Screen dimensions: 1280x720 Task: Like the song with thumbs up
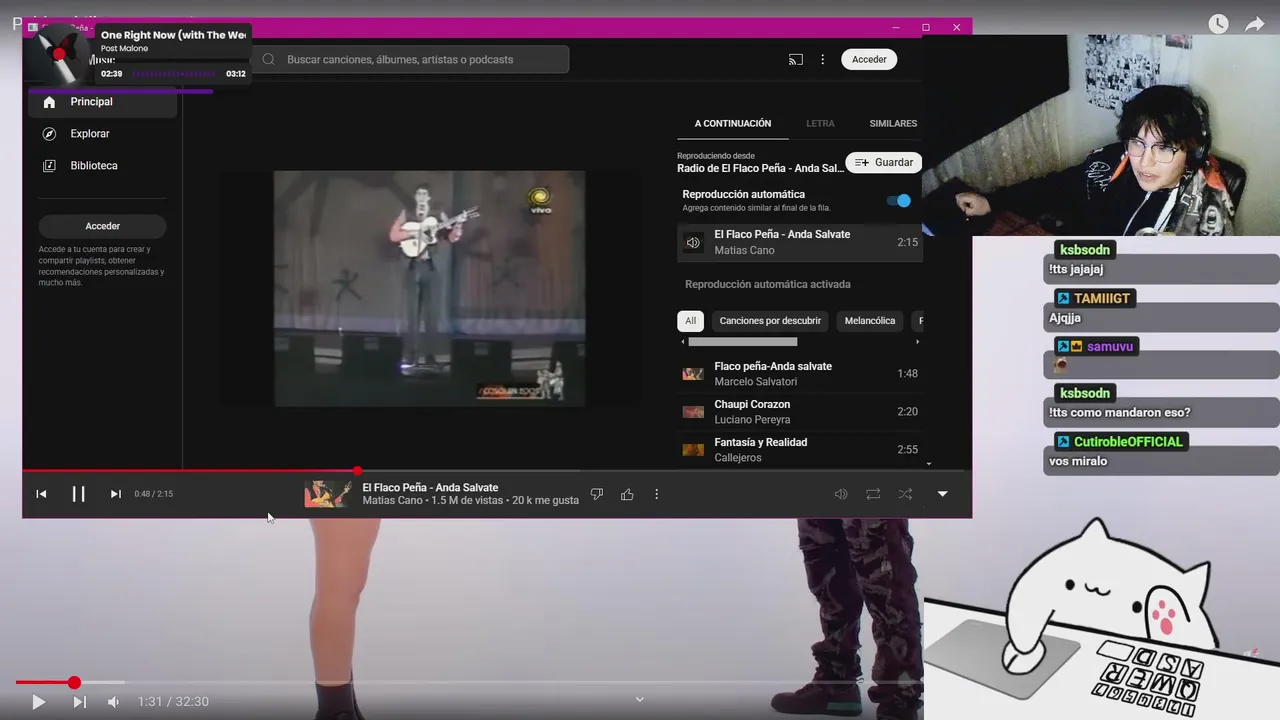coord(627,494)
